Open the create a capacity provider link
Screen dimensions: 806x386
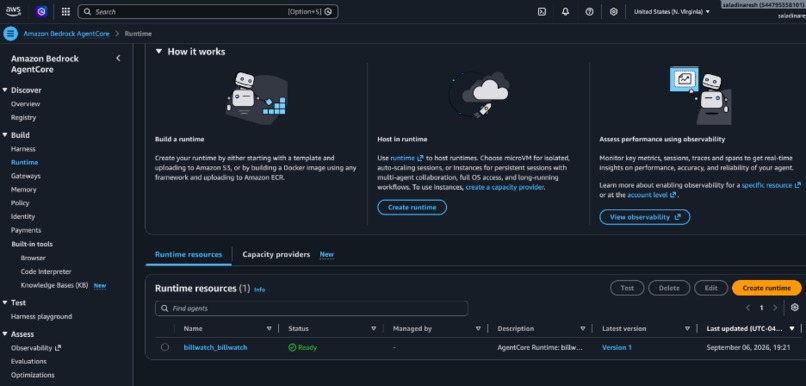(x=504, y=188)
